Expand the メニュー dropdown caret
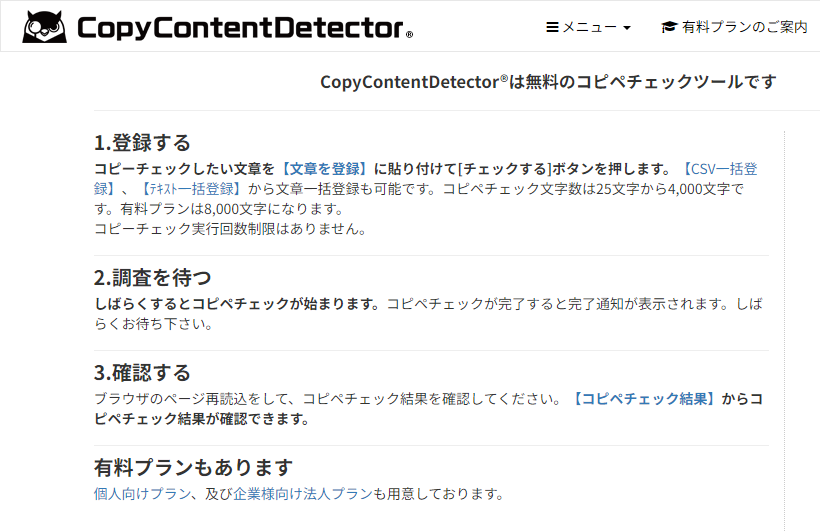This screenshot has height=531, width=820. point(627,28)
